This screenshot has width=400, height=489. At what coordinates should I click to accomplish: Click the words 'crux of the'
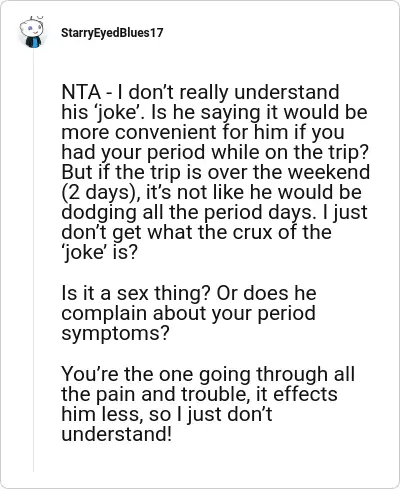tap(282, 232)
